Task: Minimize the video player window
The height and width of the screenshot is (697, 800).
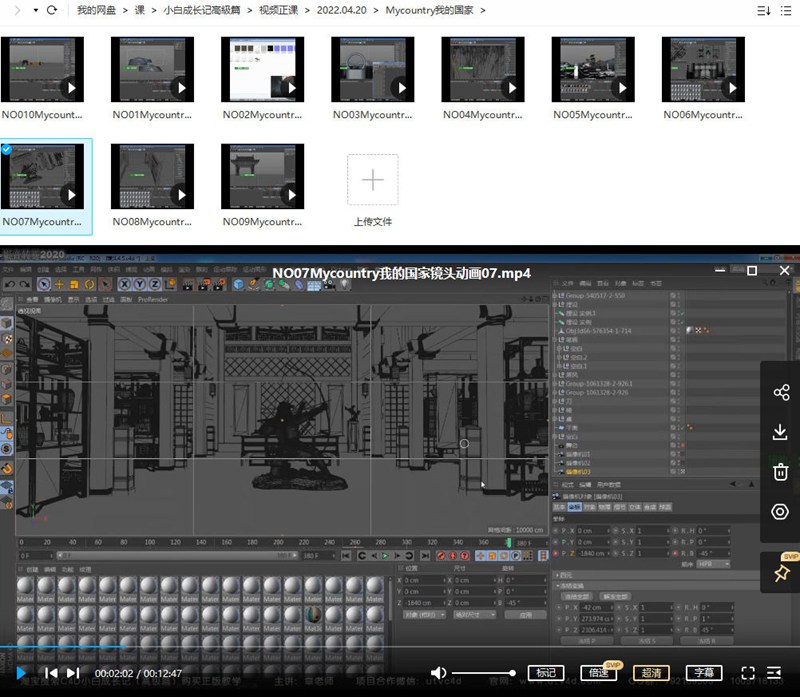Action: coord(720,270)
